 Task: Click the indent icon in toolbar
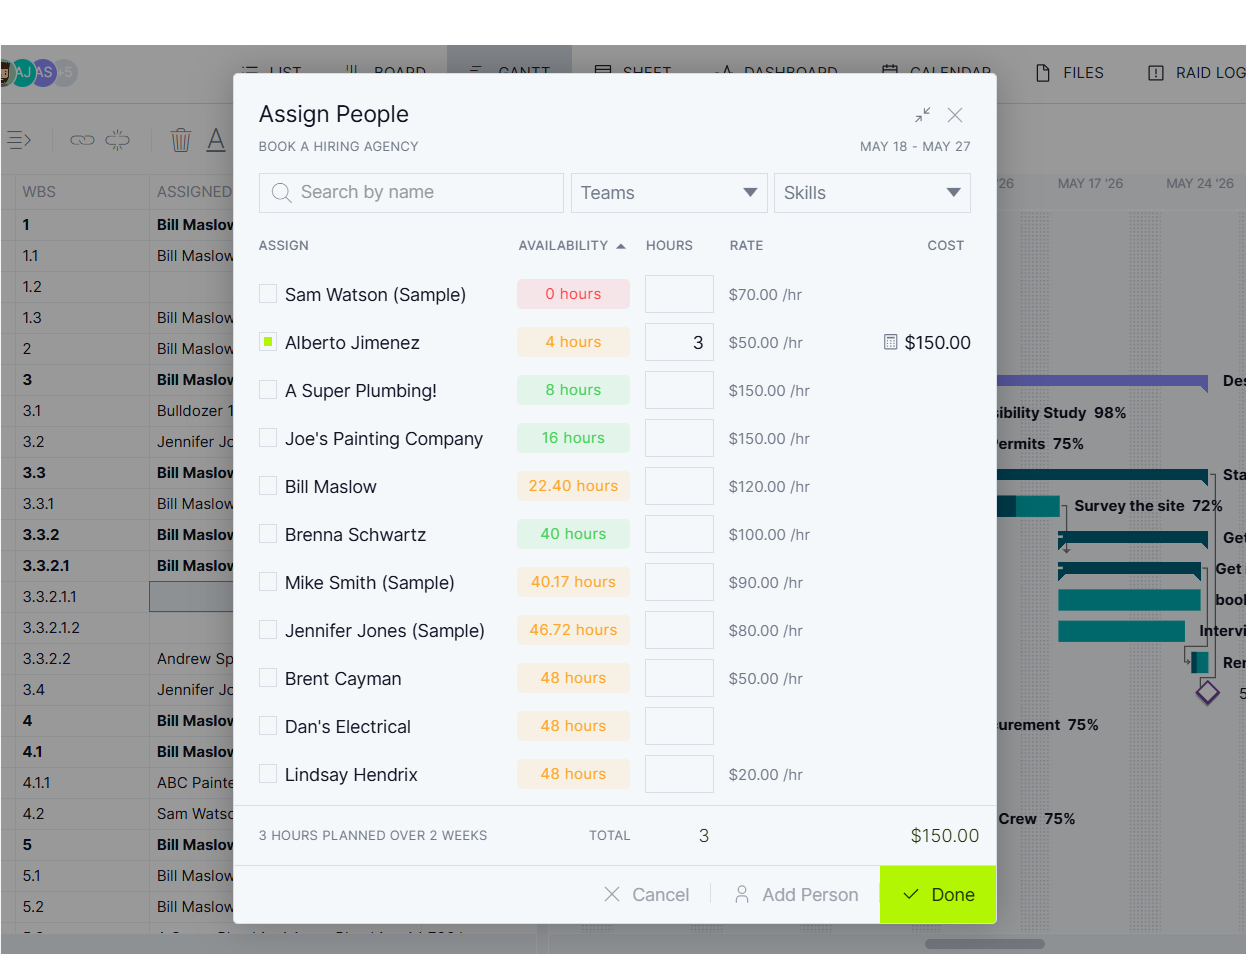pyautogui.click(x=19, y=140)
